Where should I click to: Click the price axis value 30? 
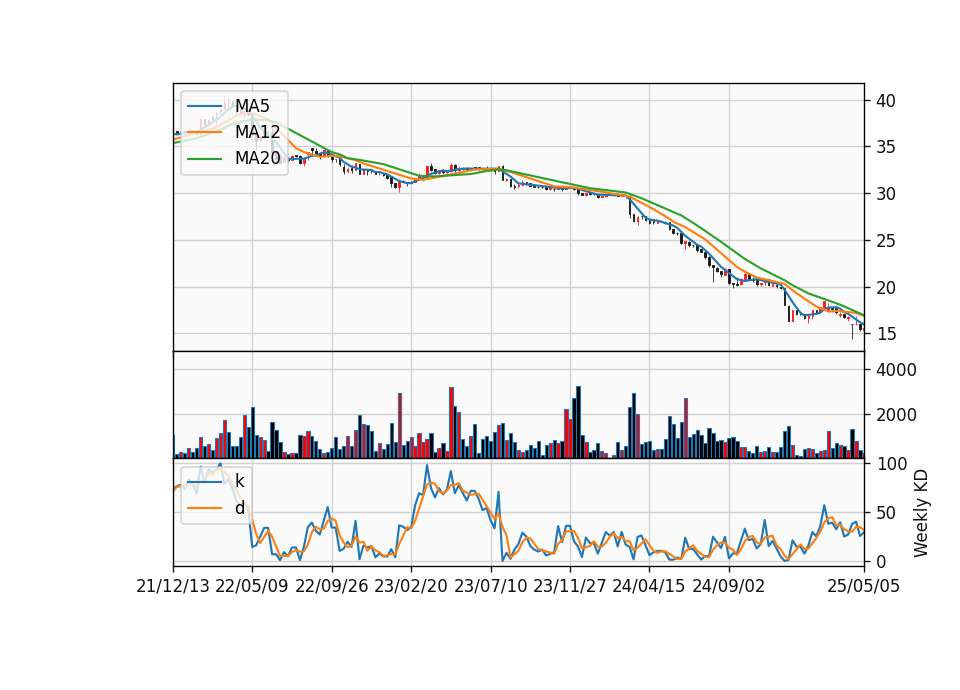coord(885,194)
